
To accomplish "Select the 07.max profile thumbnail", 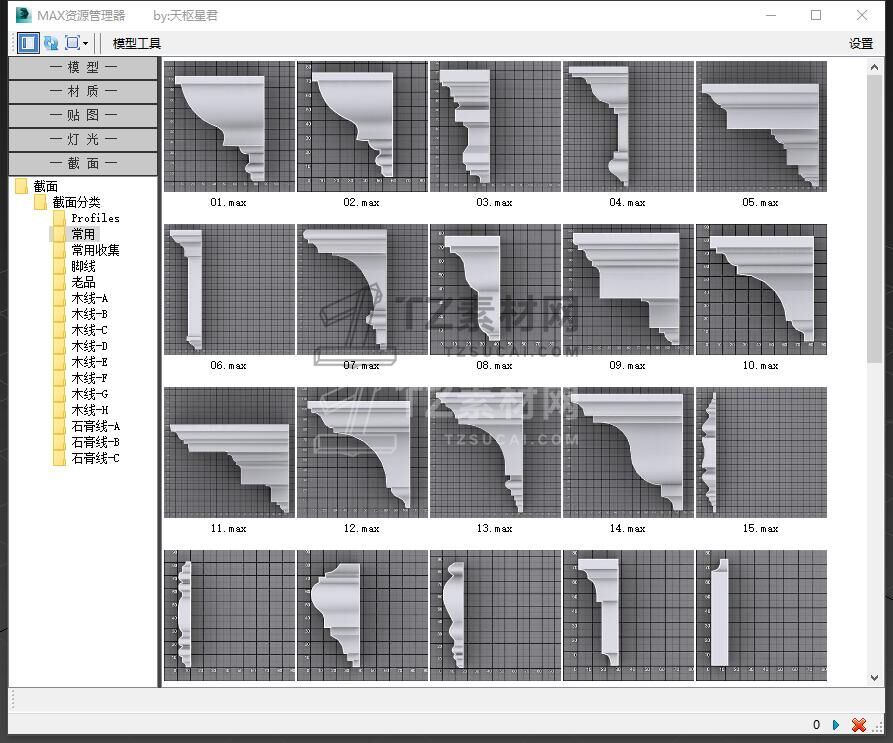I will pos(362,289).
